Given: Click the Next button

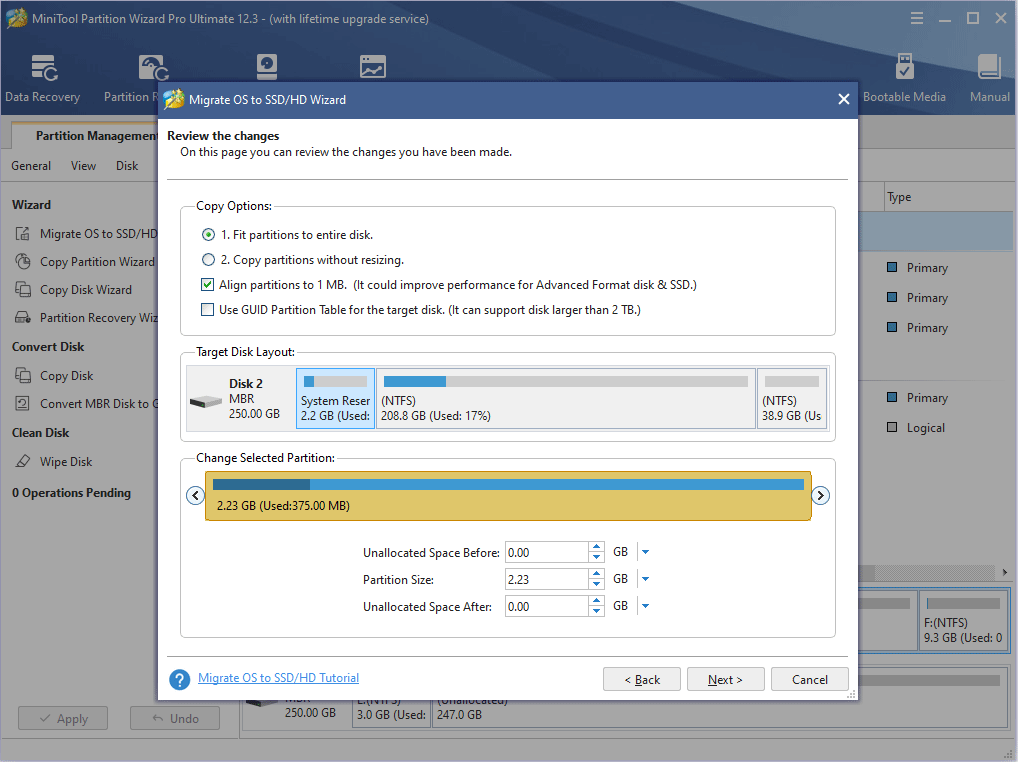Looking at the screenshot, I should [726, 680].
